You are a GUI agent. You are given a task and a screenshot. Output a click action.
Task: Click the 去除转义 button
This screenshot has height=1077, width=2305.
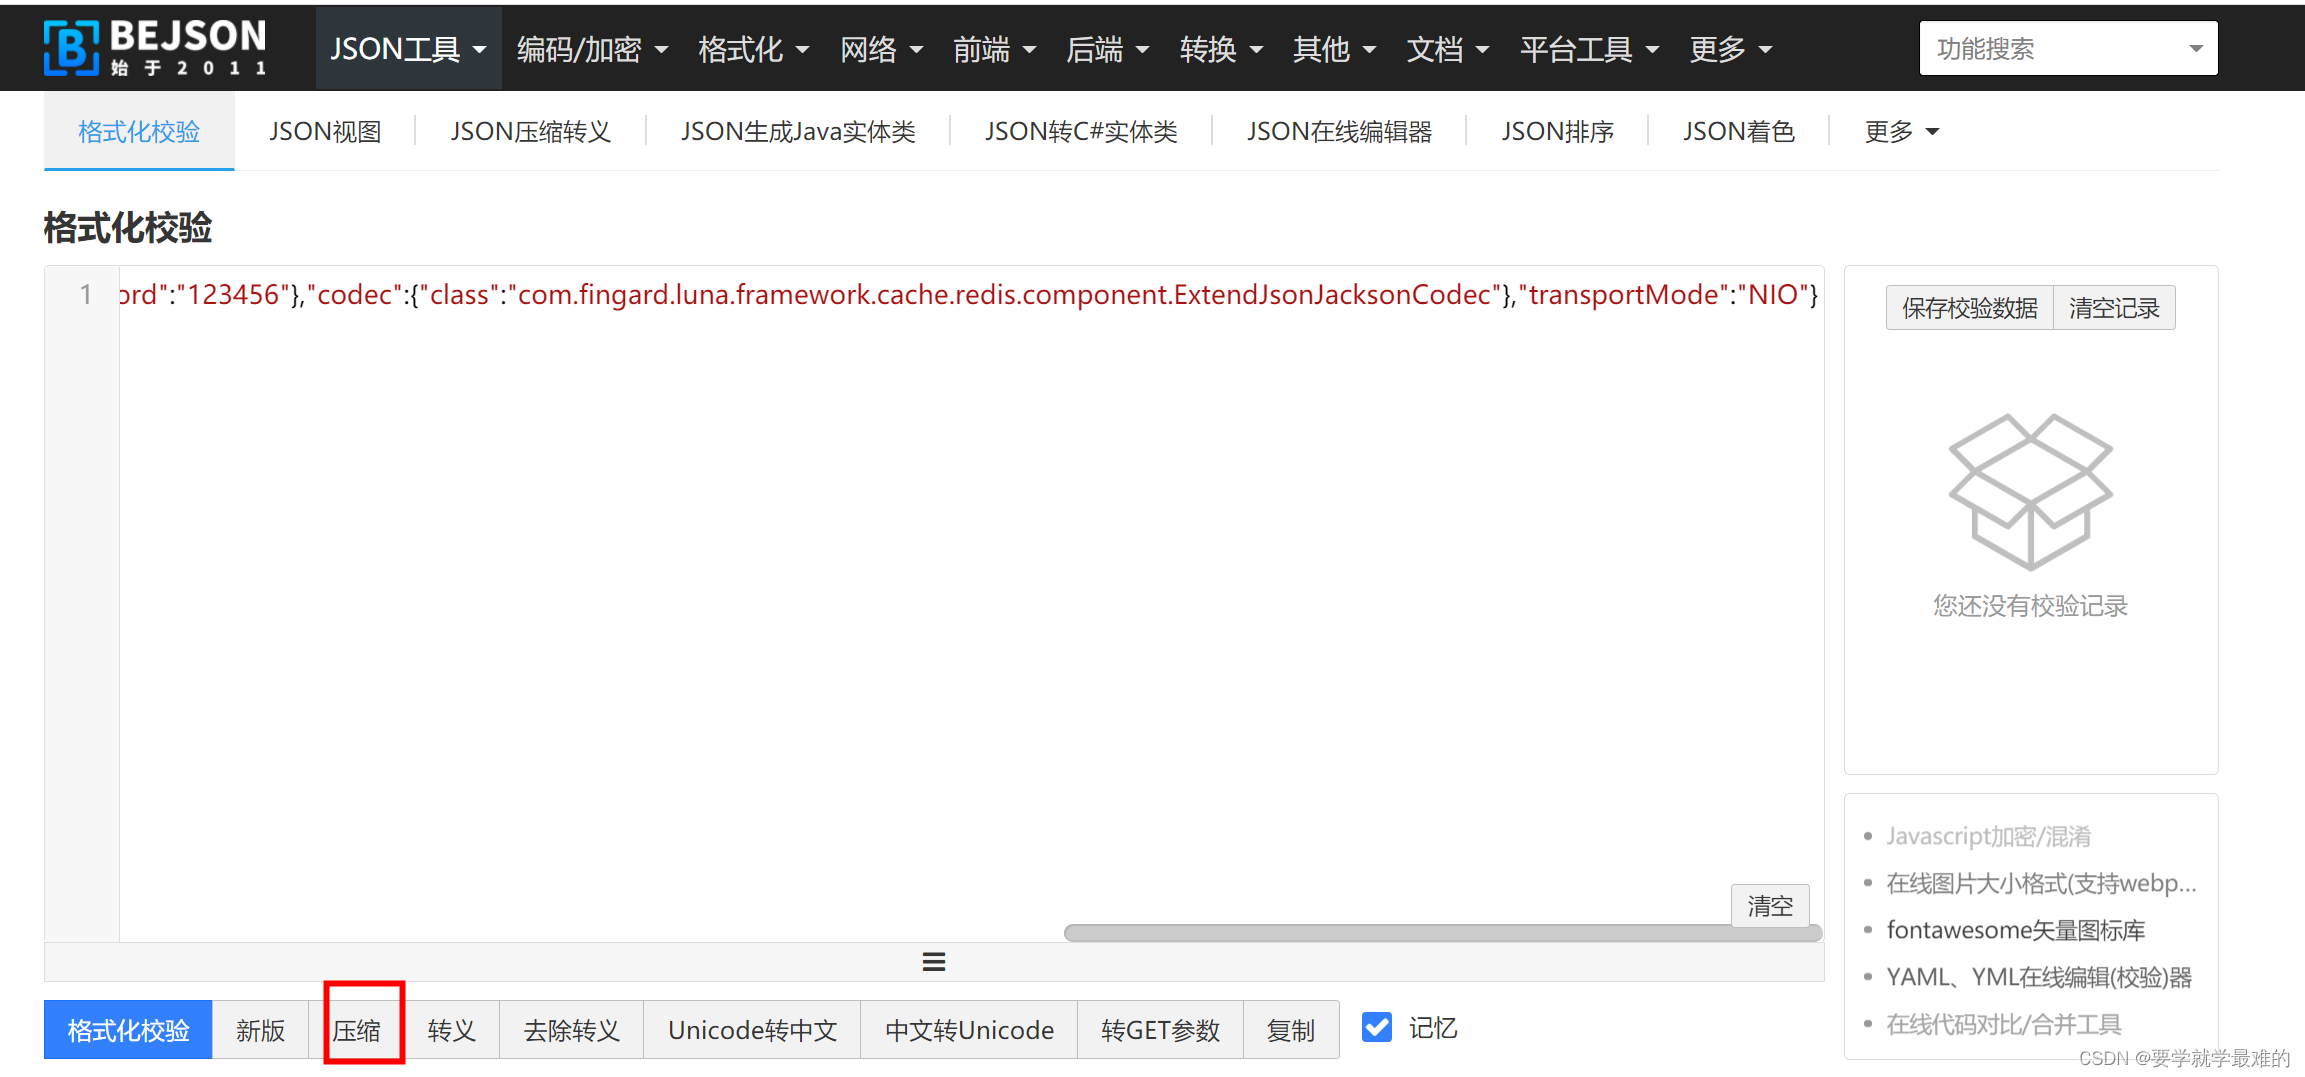572,1030
